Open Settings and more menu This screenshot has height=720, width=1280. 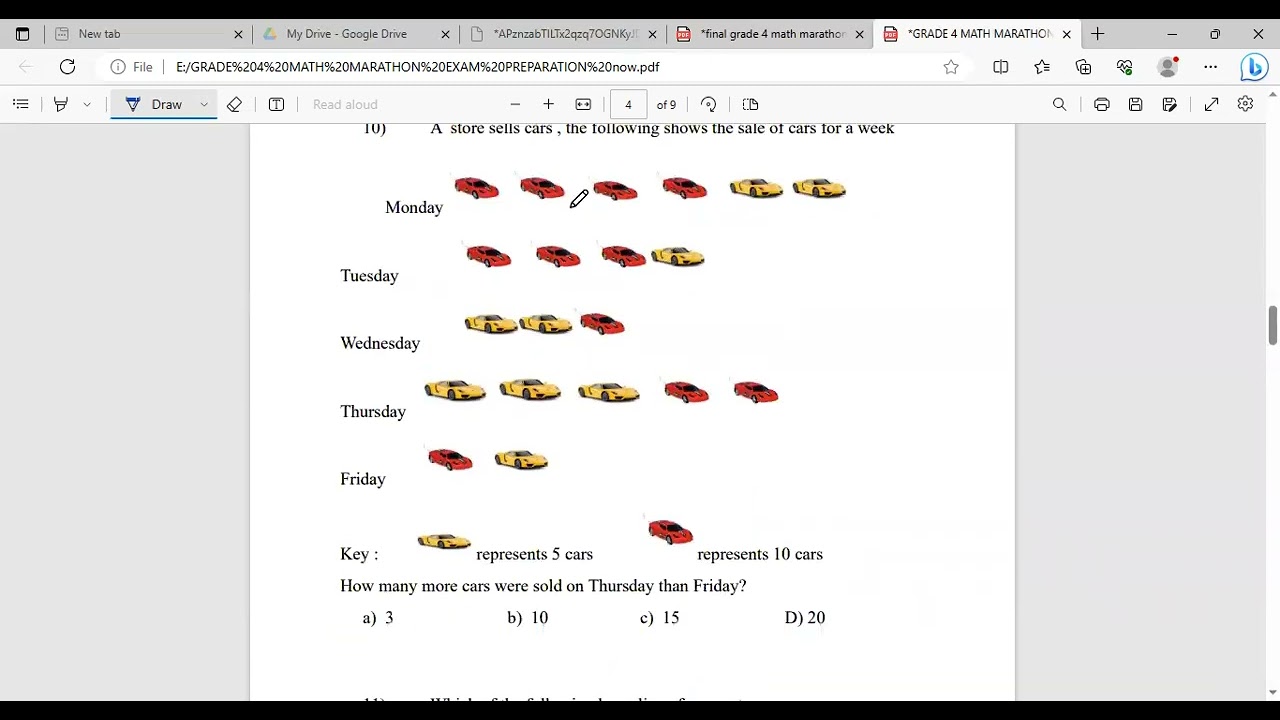coord(1211,67)
